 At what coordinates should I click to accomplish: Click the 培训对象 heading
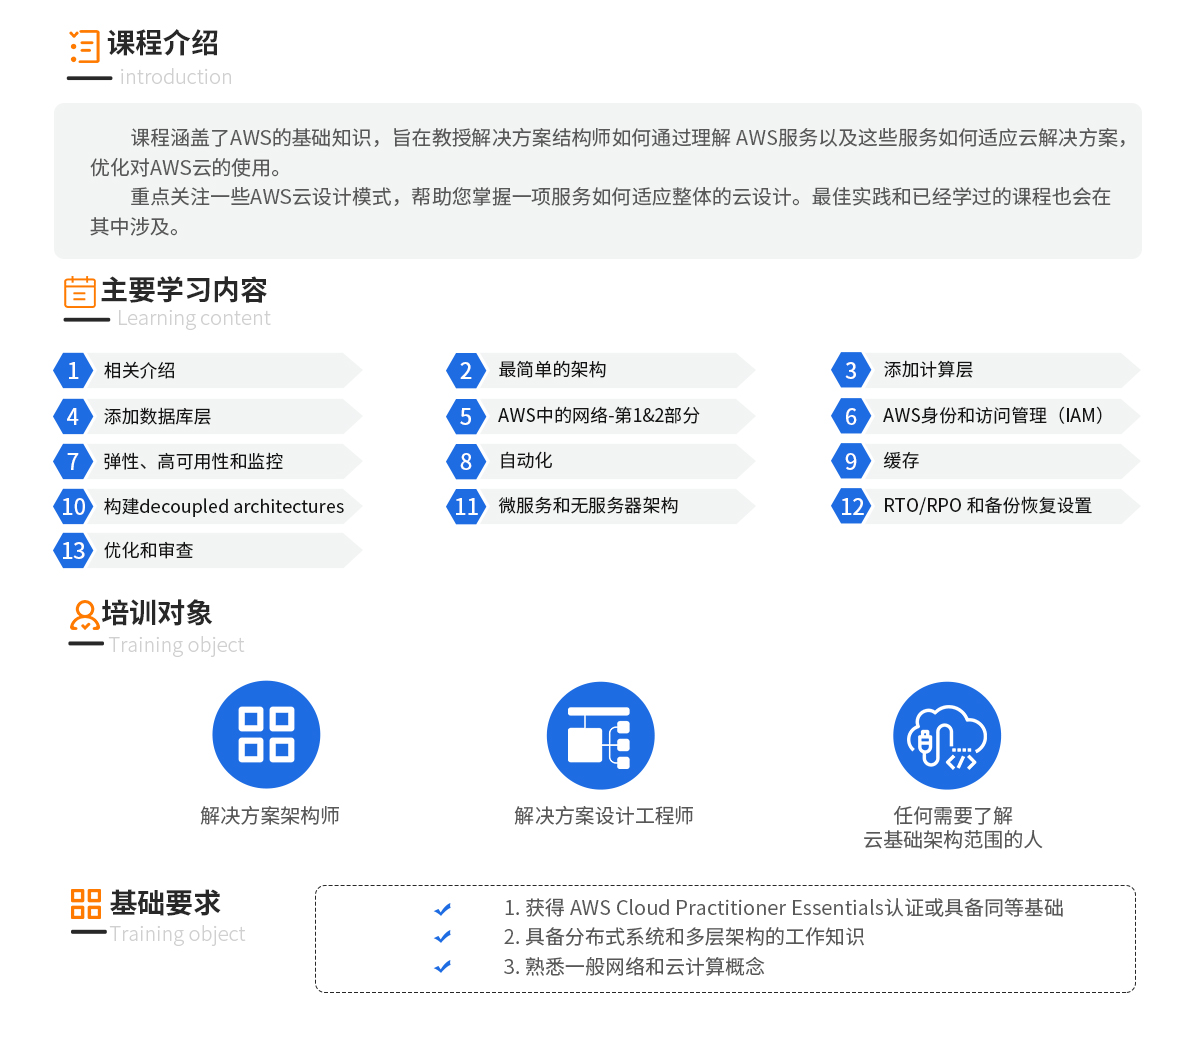[x=157, y=613]
